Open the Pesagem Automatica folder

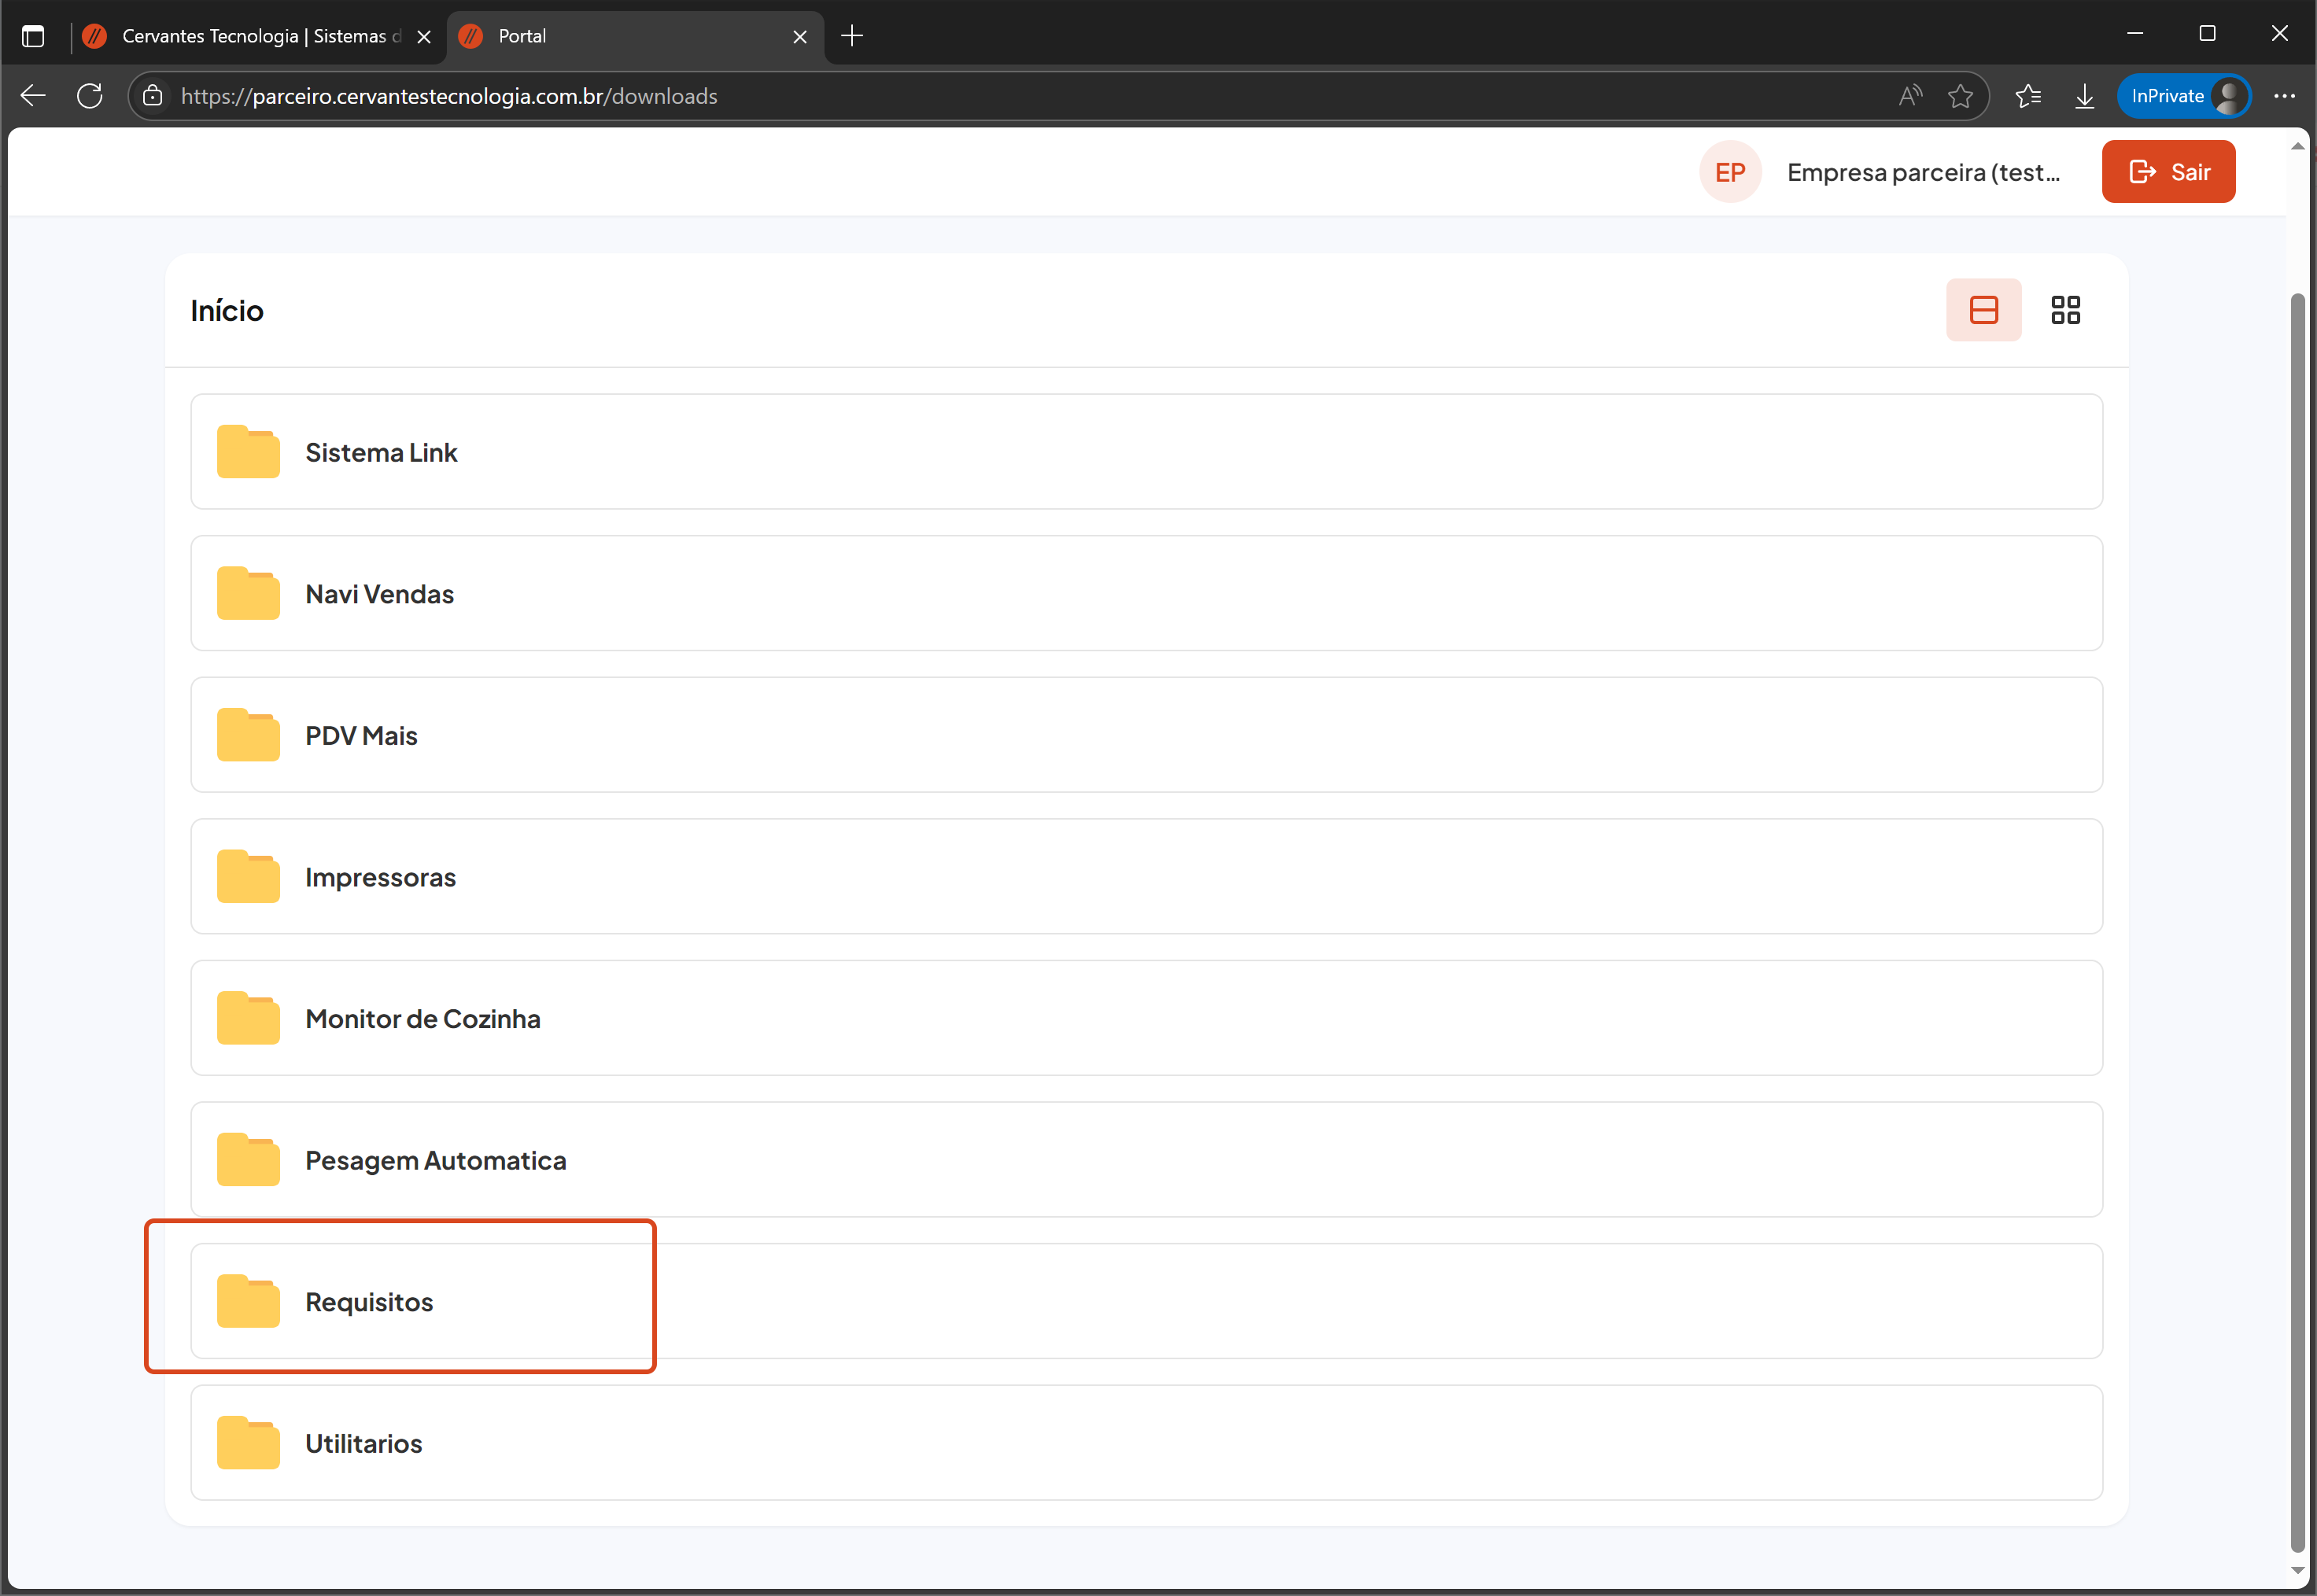coord(435,1160)
